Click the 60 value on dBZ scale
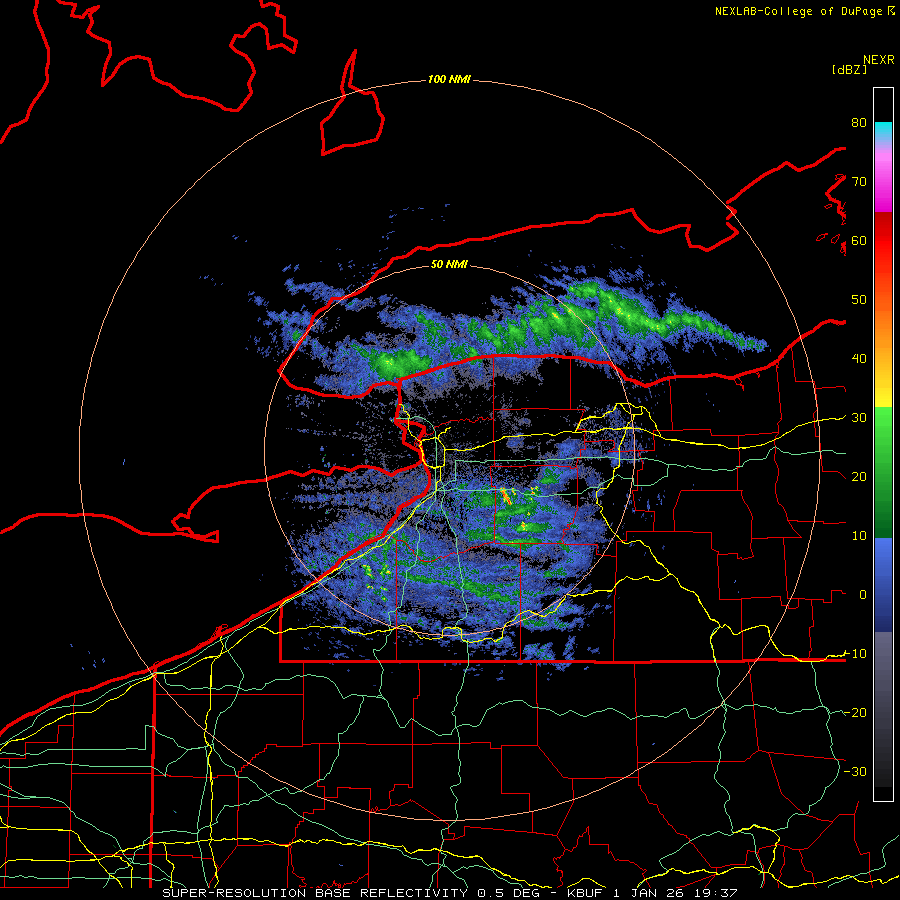This screenshot has width=900, height=900. pyautogui.click(x=859, y=240)
